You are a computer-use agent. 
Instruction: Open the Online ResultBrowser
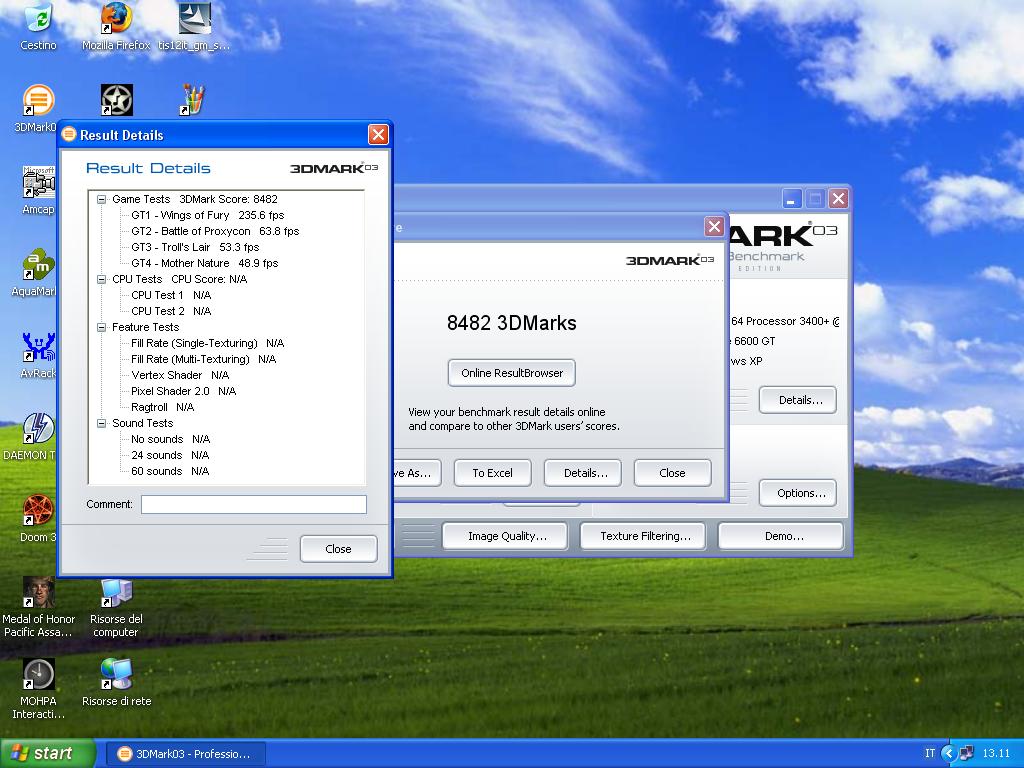pos(512,373)
